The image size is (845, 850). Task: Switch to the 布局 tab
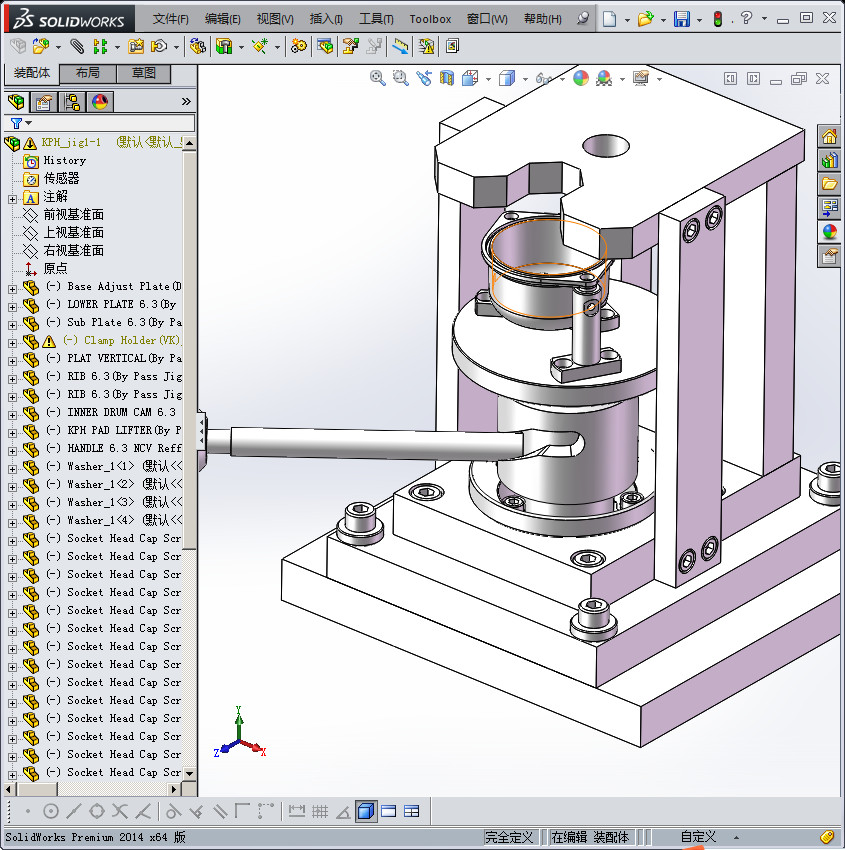click(x=87, y=73)
